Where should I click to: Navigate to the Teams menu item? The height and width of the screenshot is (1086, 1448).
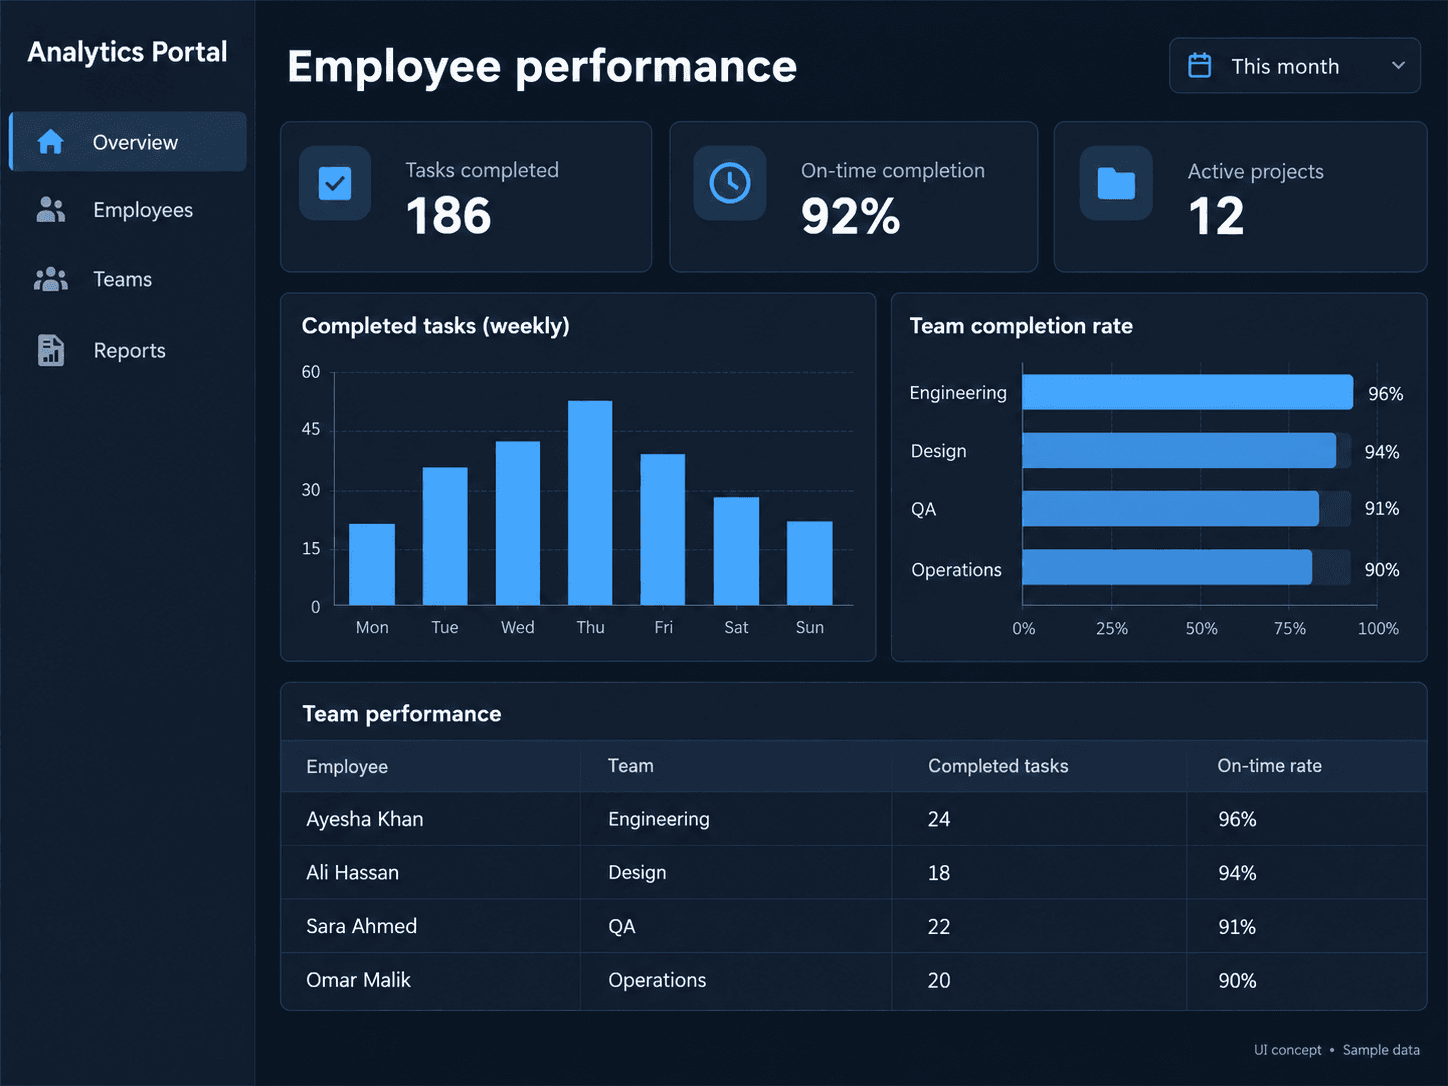click(128, 279)
